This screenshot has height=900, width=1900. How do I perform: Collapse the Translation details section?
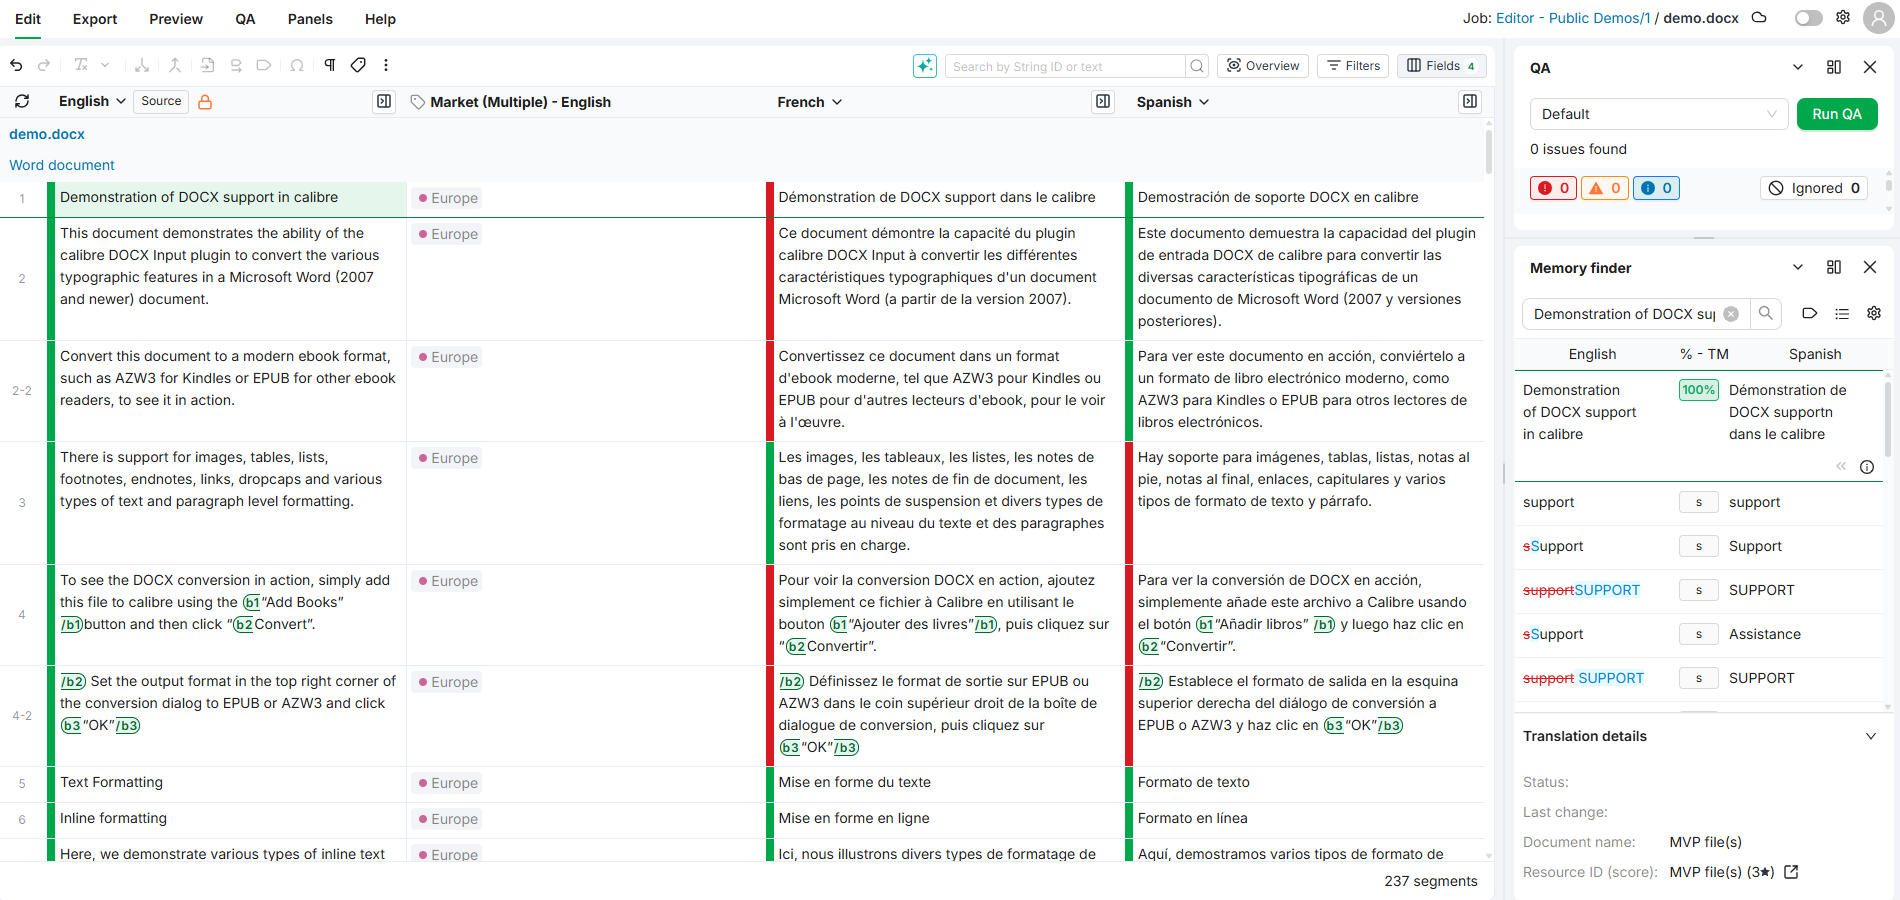(x=1870, y=736)
